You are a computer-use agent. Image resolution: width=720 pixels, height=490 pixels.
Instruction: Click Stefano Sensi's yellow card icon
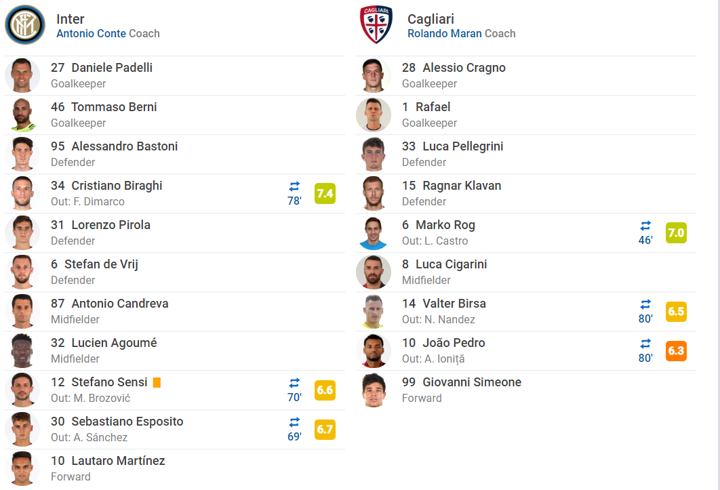coord(157,382)
